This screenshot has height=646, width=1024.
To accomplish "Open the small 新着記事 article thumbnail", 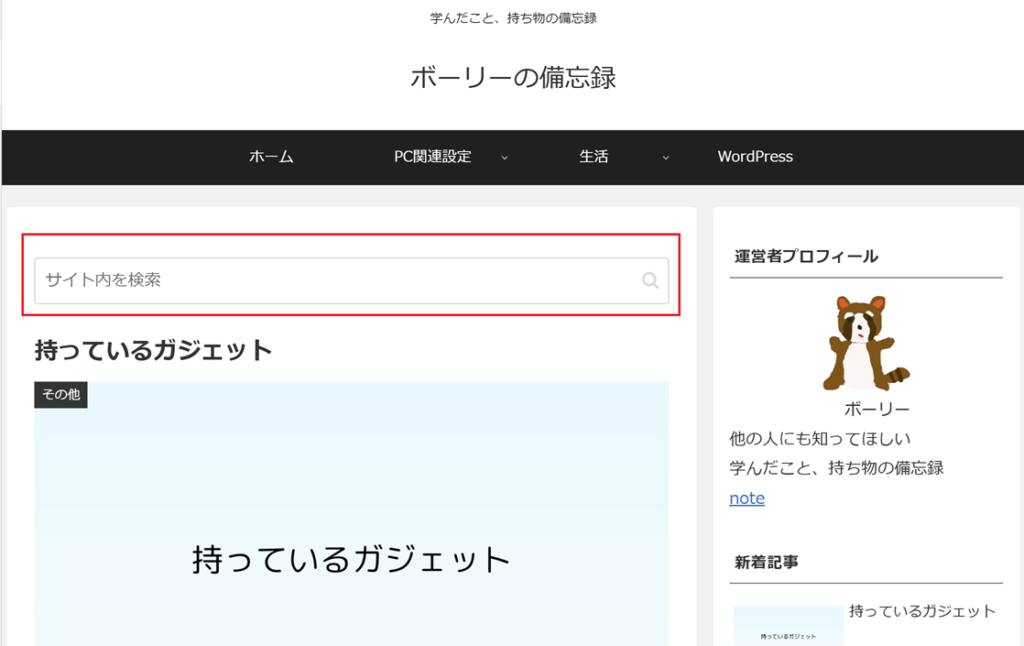I will tap(788, 626).
